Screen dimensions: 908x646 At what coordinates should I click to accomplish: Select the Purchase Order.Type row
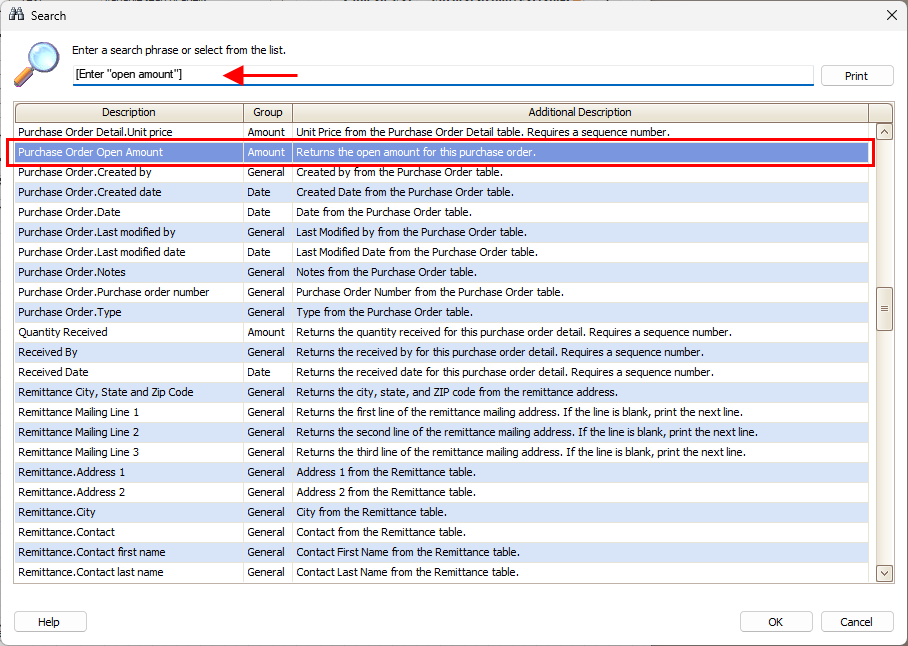[x=442, y=312]
